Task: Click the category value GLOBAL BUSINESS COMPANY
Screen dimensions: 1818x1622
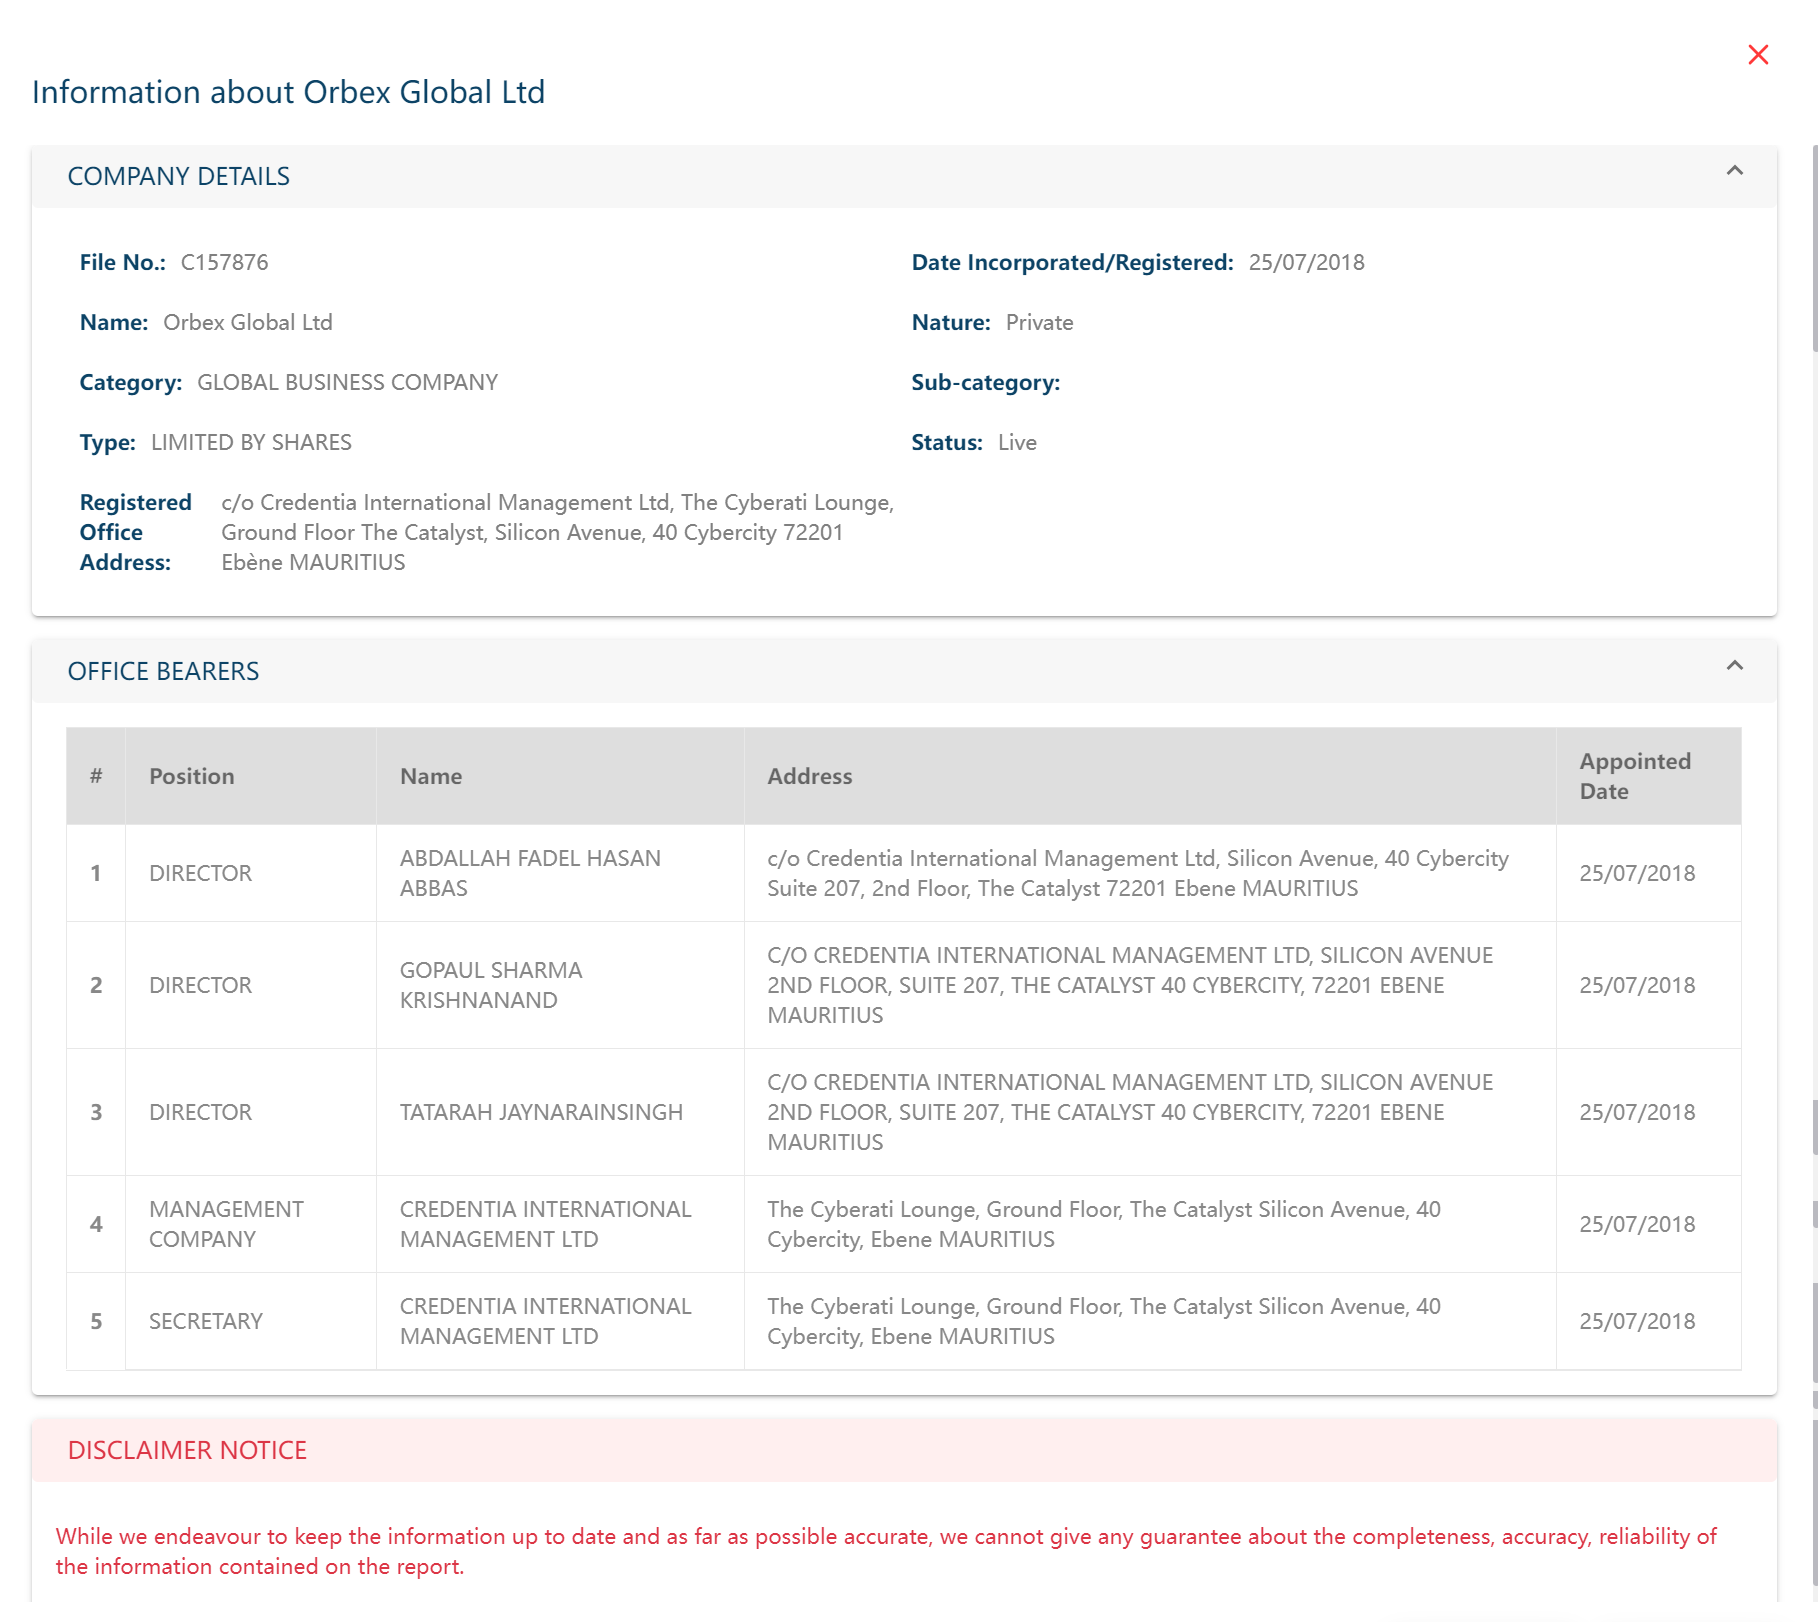Action: pos(348,383)
